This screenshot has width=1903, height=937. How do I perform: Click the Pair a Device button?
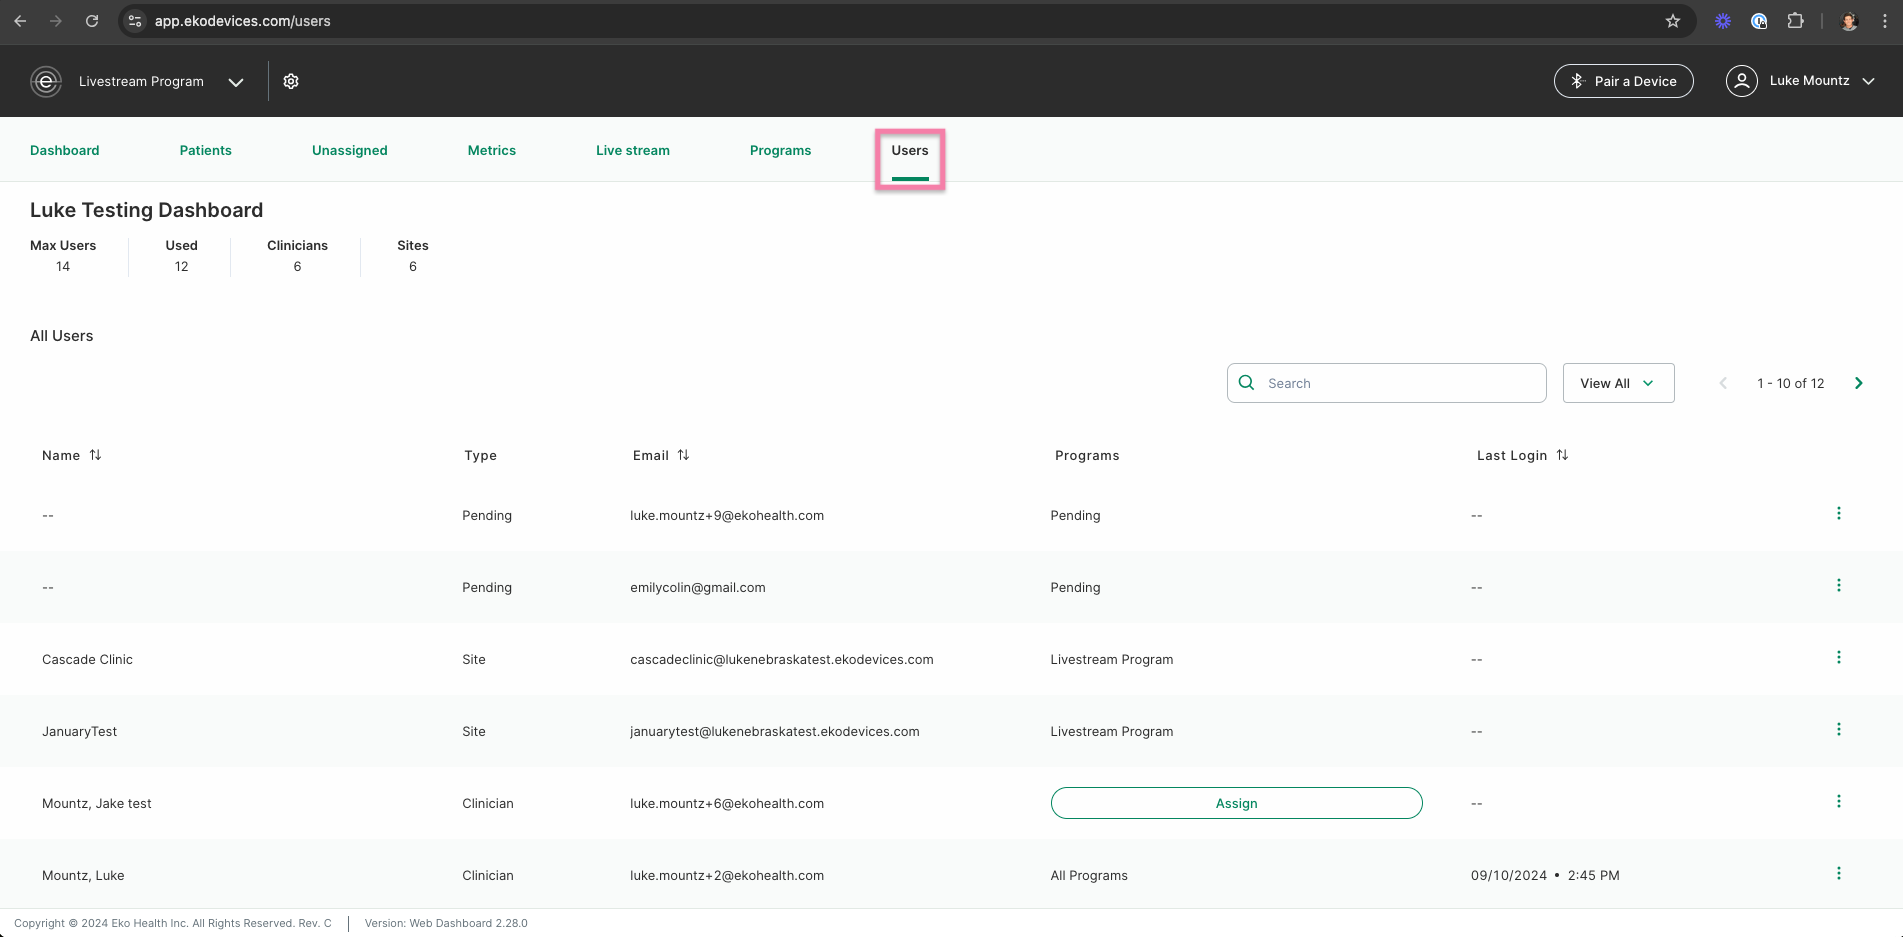coord(1623,81)
